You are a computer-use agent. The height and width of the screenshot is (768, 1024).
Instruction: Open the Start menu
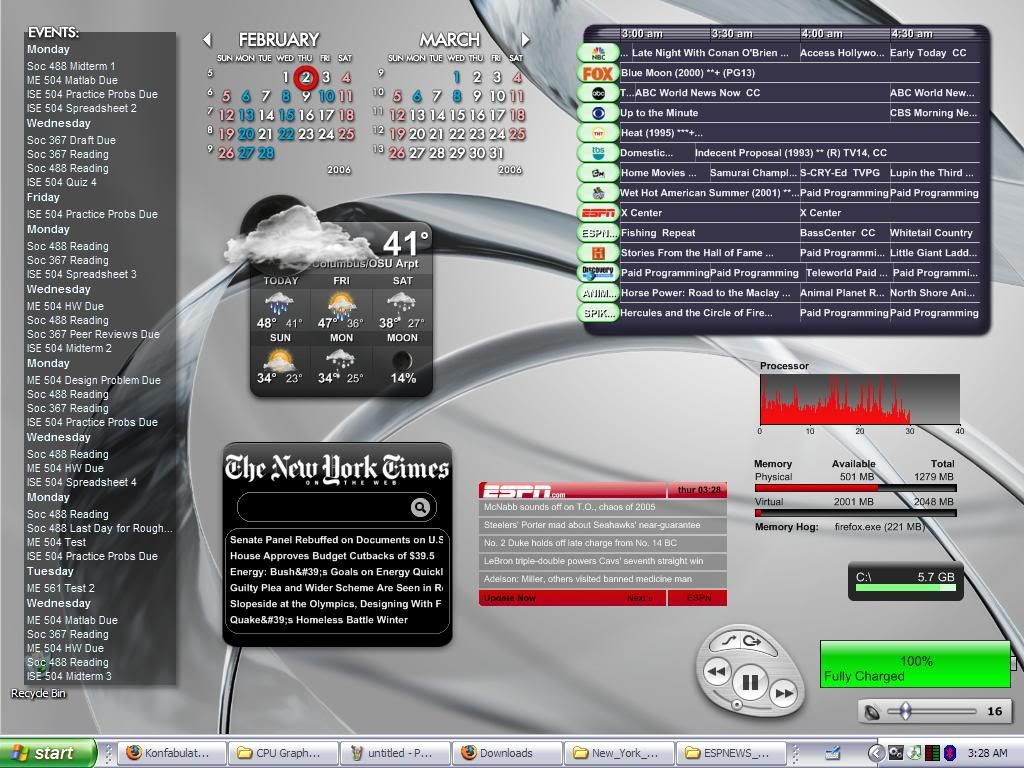click(48, 753)
